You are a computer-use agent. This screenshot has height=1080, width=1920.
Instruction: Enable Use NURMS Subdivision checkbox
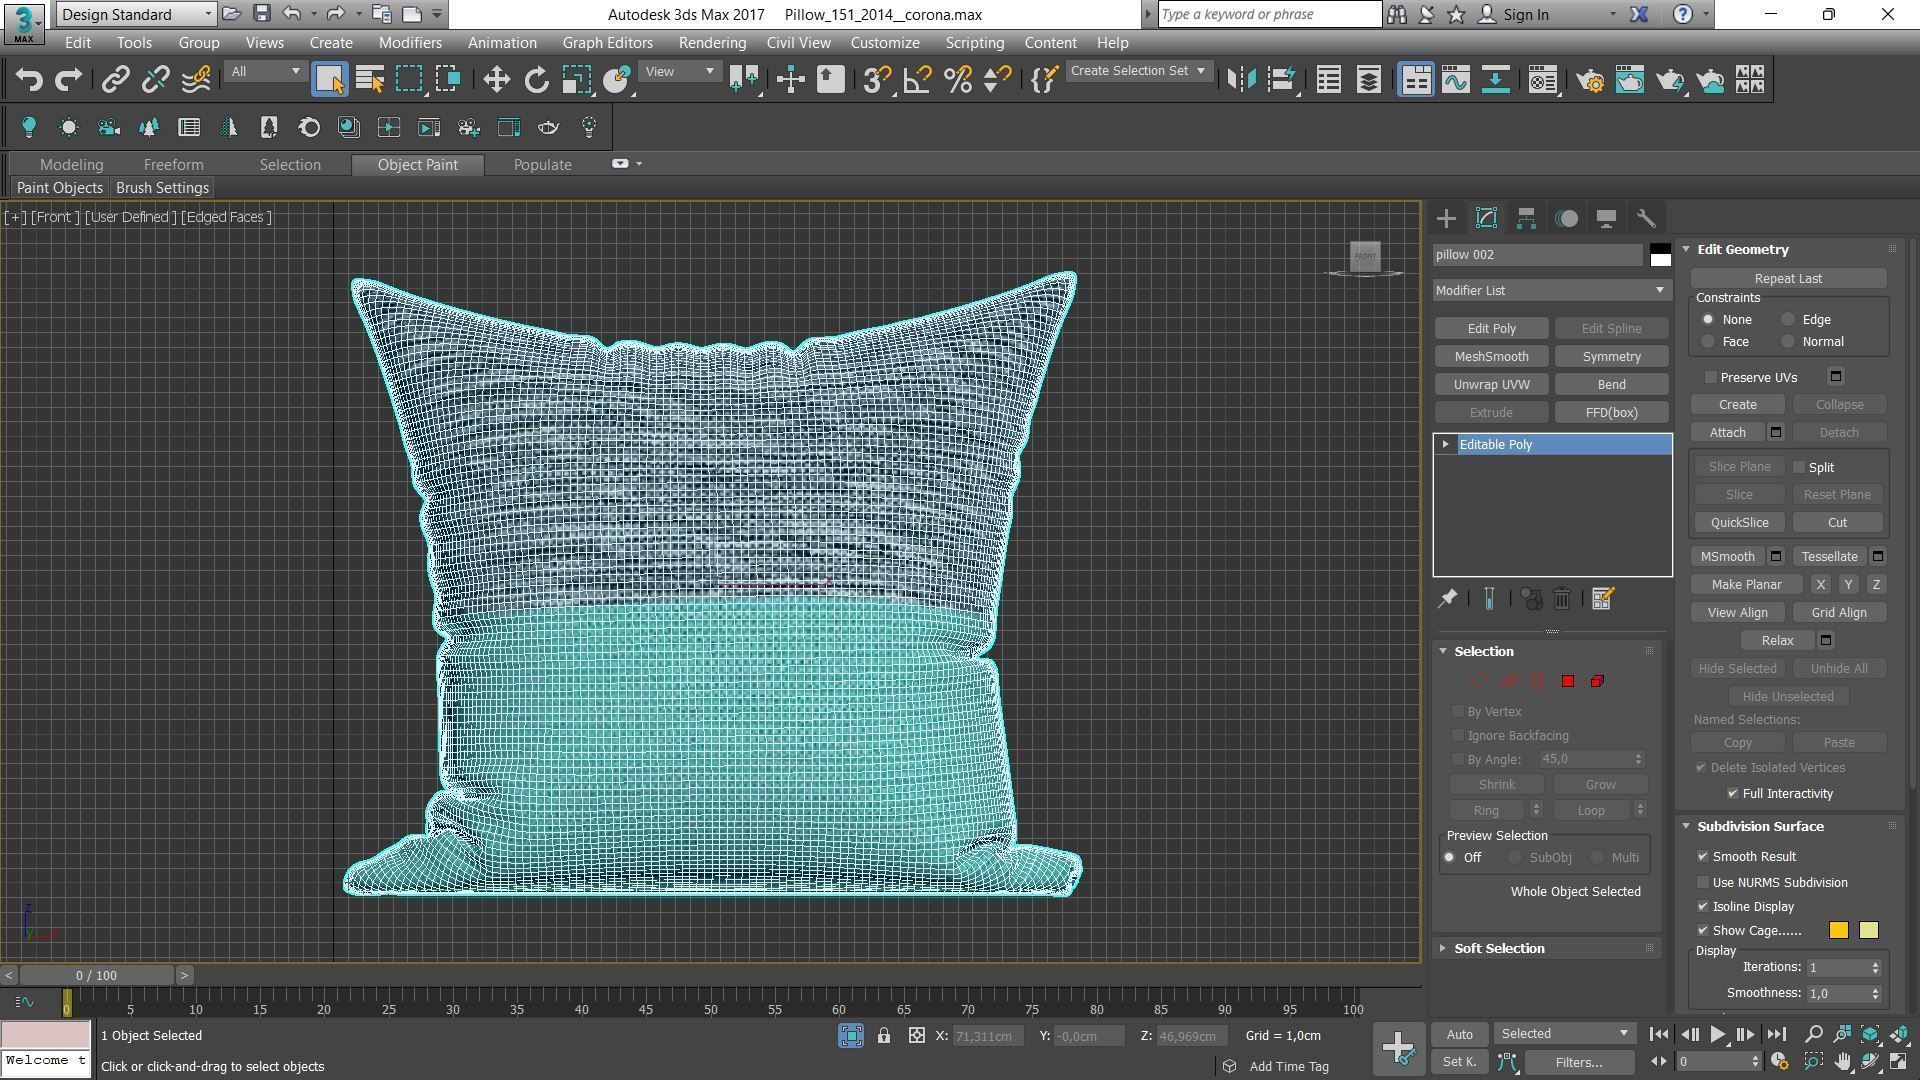[1703, 883]
